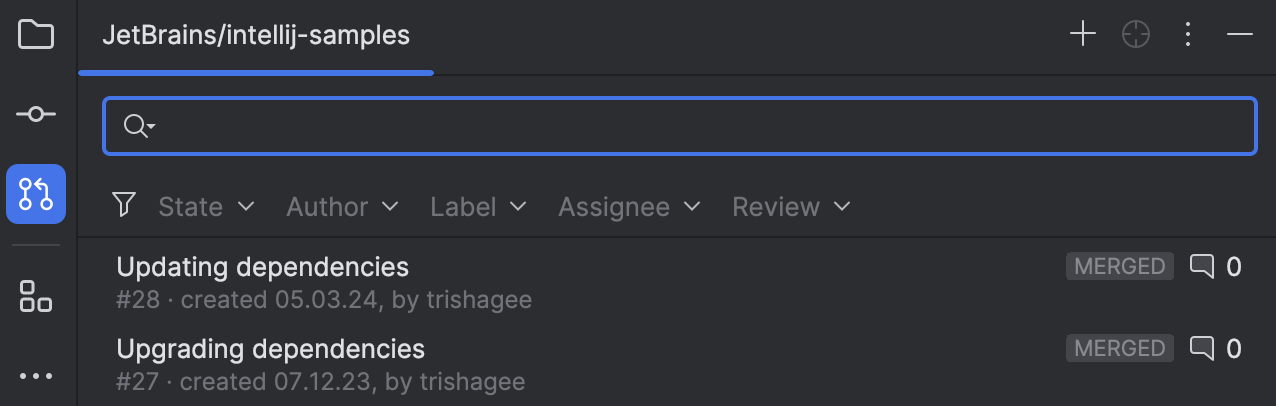Click the plus icon to add a pull request
The height and width of the screenshot is (406, 1276).
(x=1083, y=35)
